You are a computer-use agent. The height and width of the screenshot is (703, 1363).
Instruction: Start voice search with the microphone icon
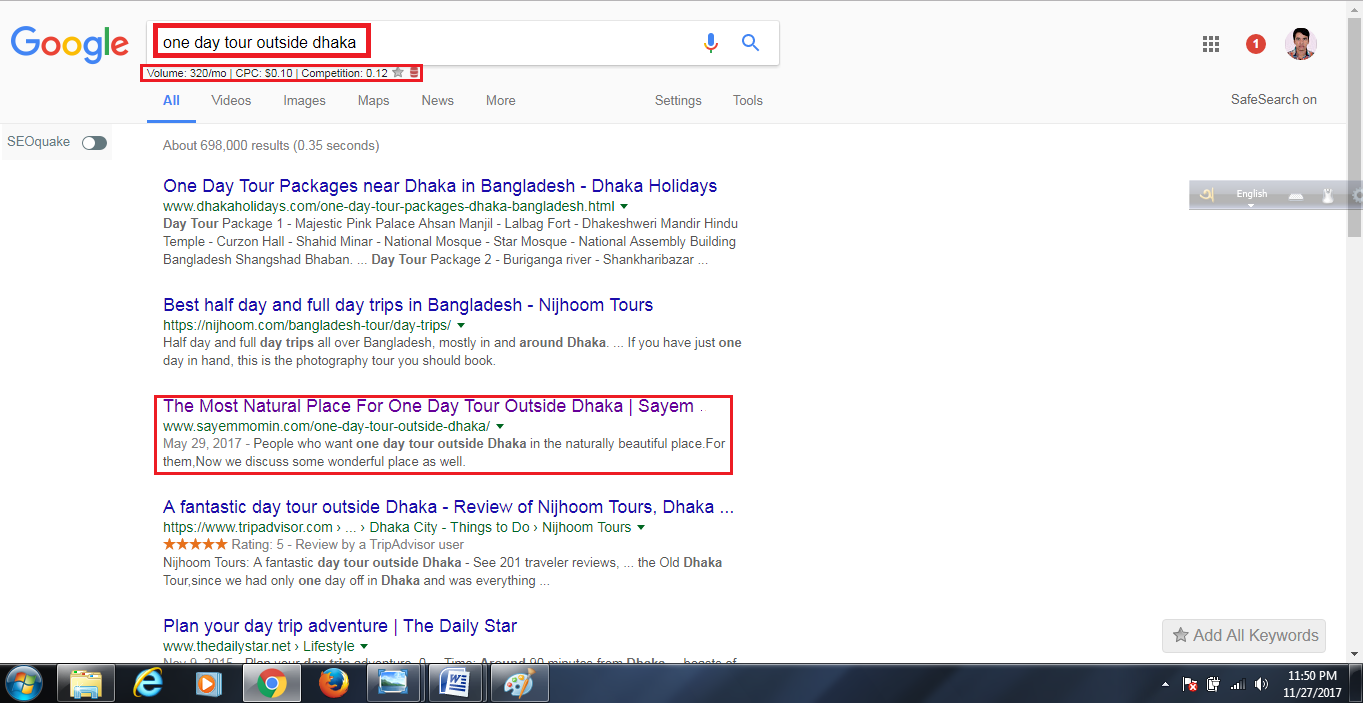(x=711, y=43)
